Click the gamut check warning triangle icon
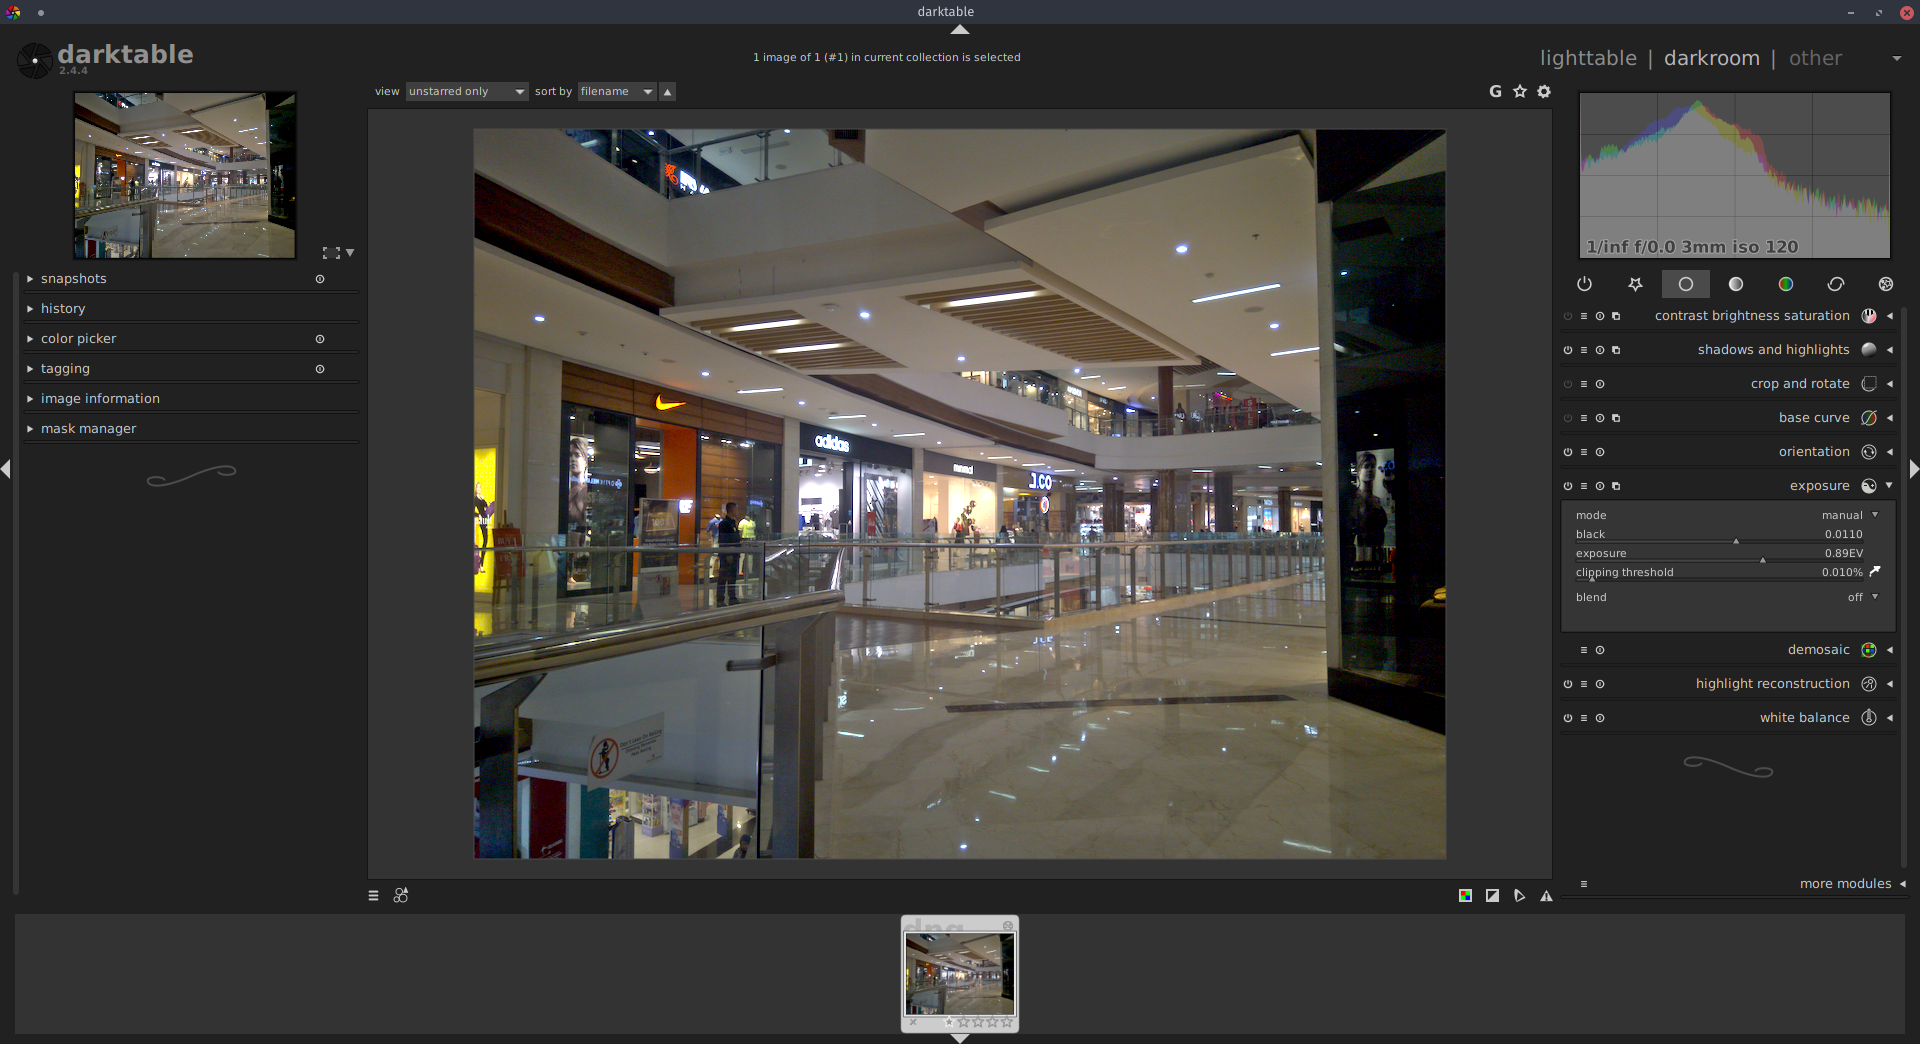1920x1044 pixels. (1546, 896)
